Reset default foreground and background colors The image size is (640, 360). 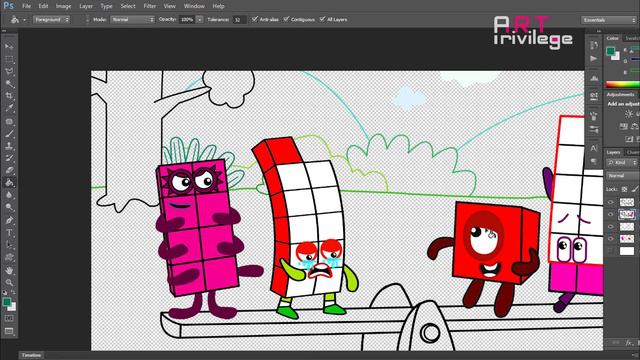pyautogui.click(x=5, y=293)
